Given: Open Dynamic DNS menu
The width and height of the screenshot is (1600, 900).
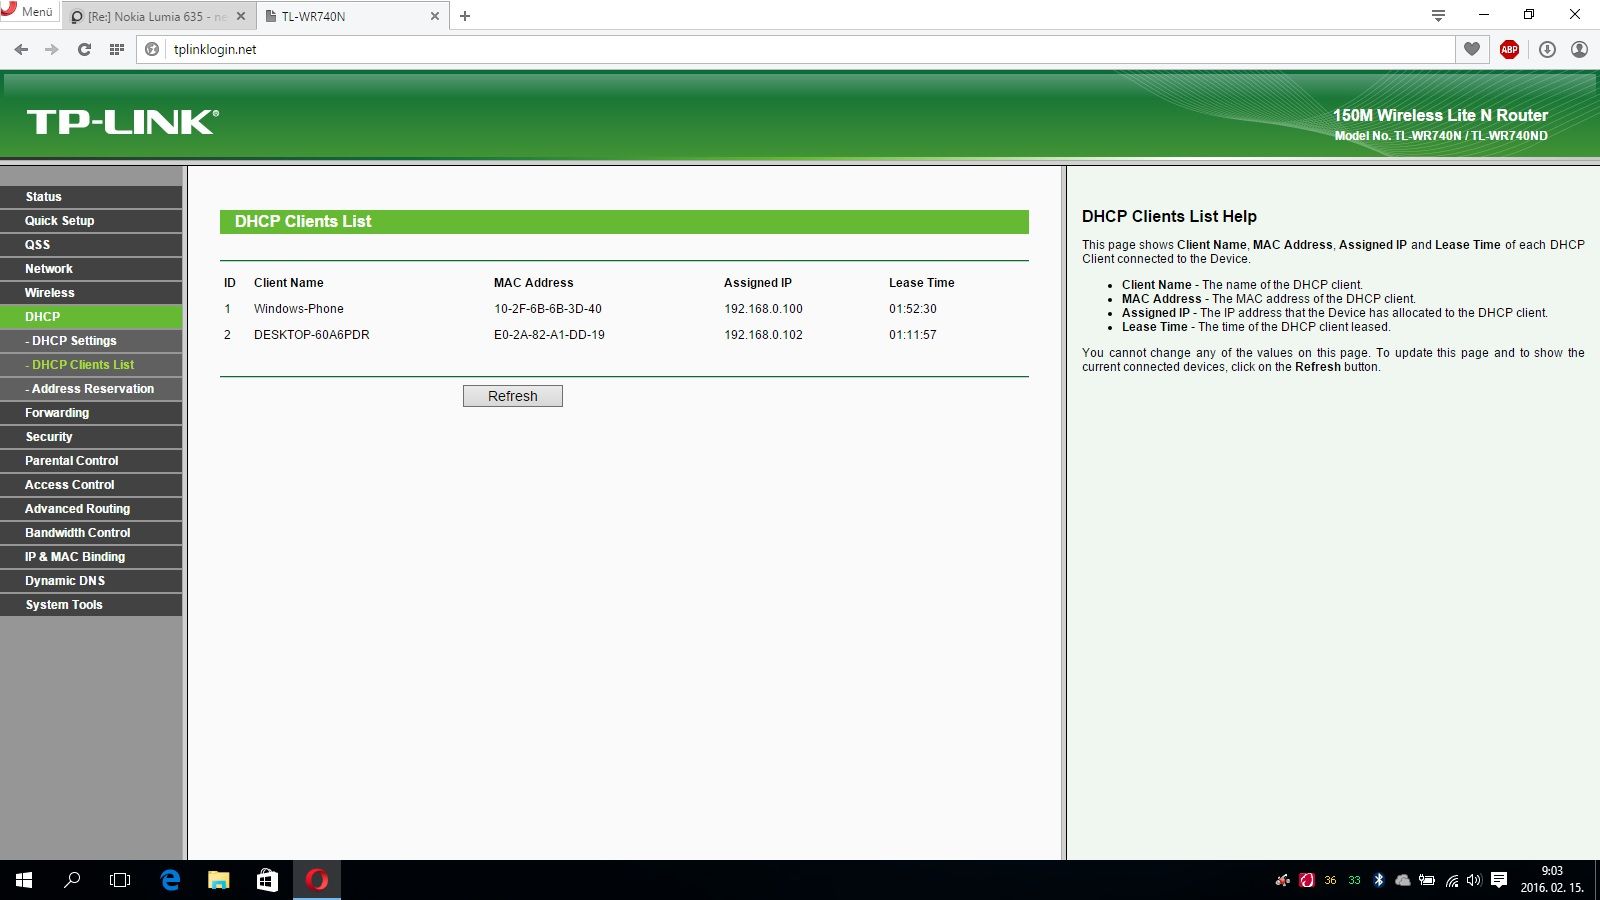Looking at the screenshot, I should pyautogui.click(x=91, y=581).
